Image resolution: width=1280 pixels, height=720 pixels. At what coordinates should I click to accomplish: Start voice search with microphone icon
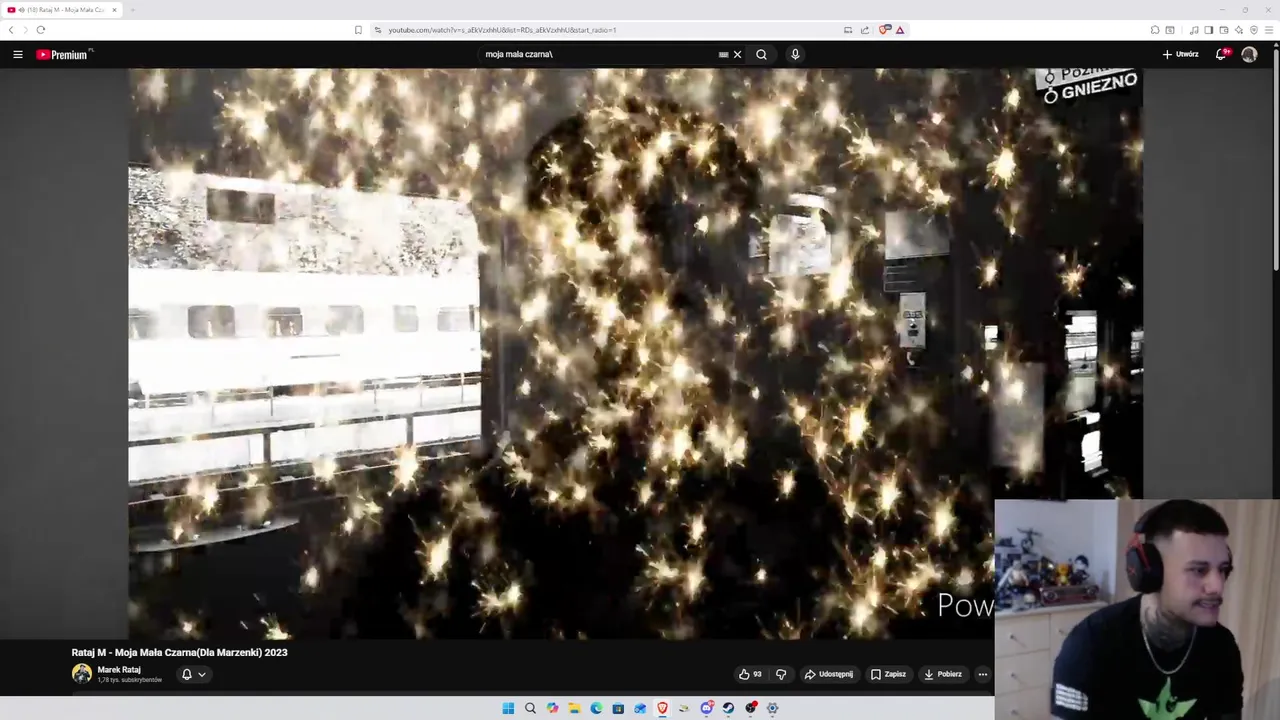pos(795,54)
